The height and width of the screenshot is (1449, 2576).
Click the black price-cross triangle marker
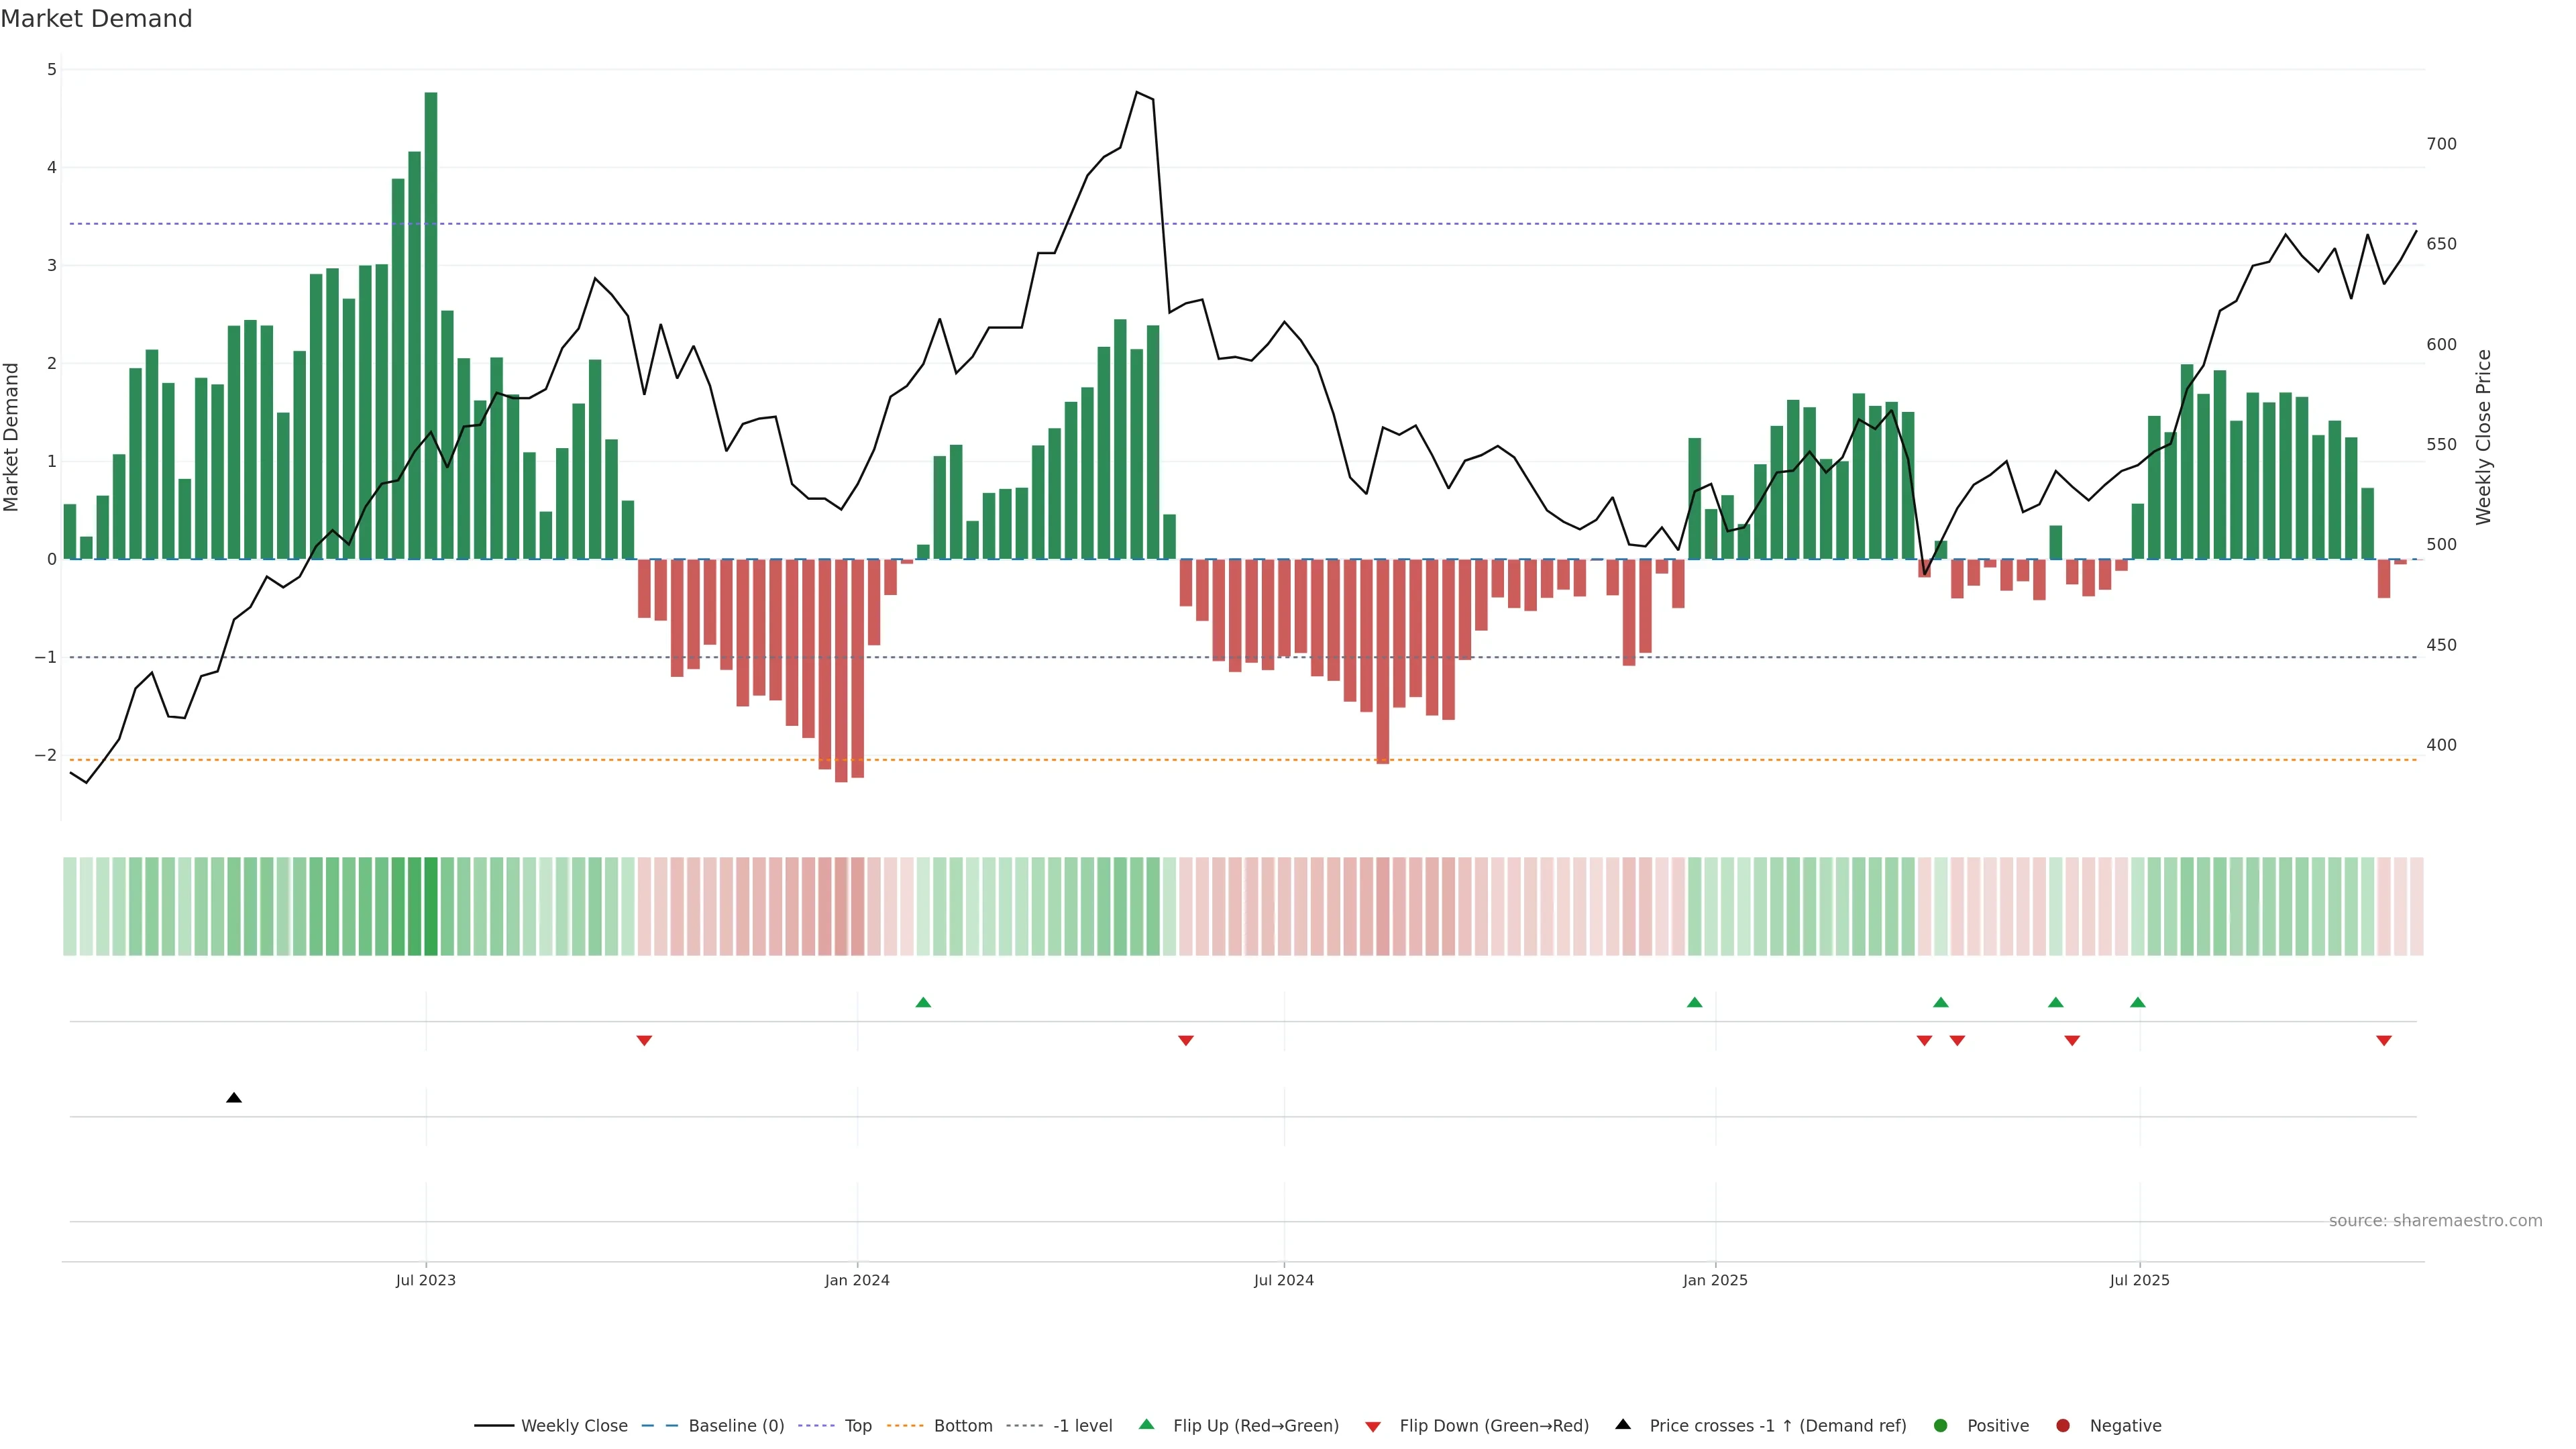tap(234, 1098)
